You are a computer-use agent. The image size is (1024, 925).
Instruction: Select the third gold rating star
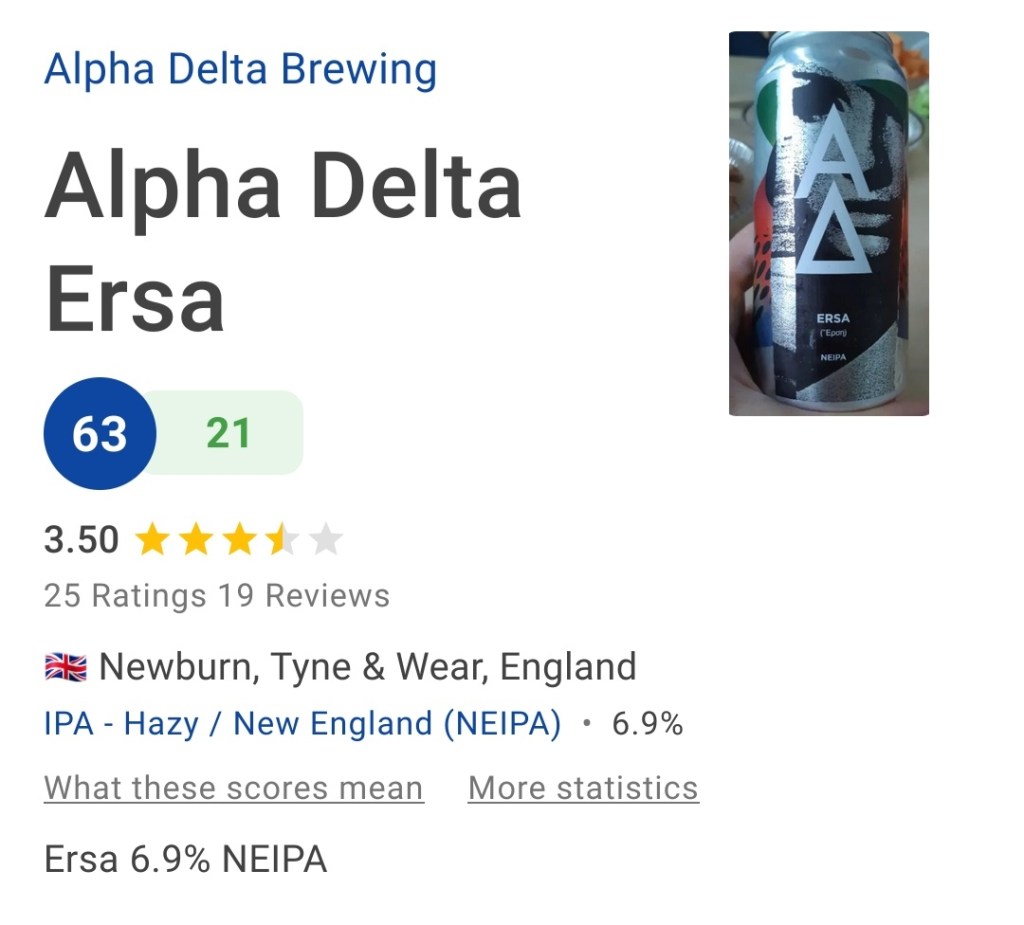[239, 540]
